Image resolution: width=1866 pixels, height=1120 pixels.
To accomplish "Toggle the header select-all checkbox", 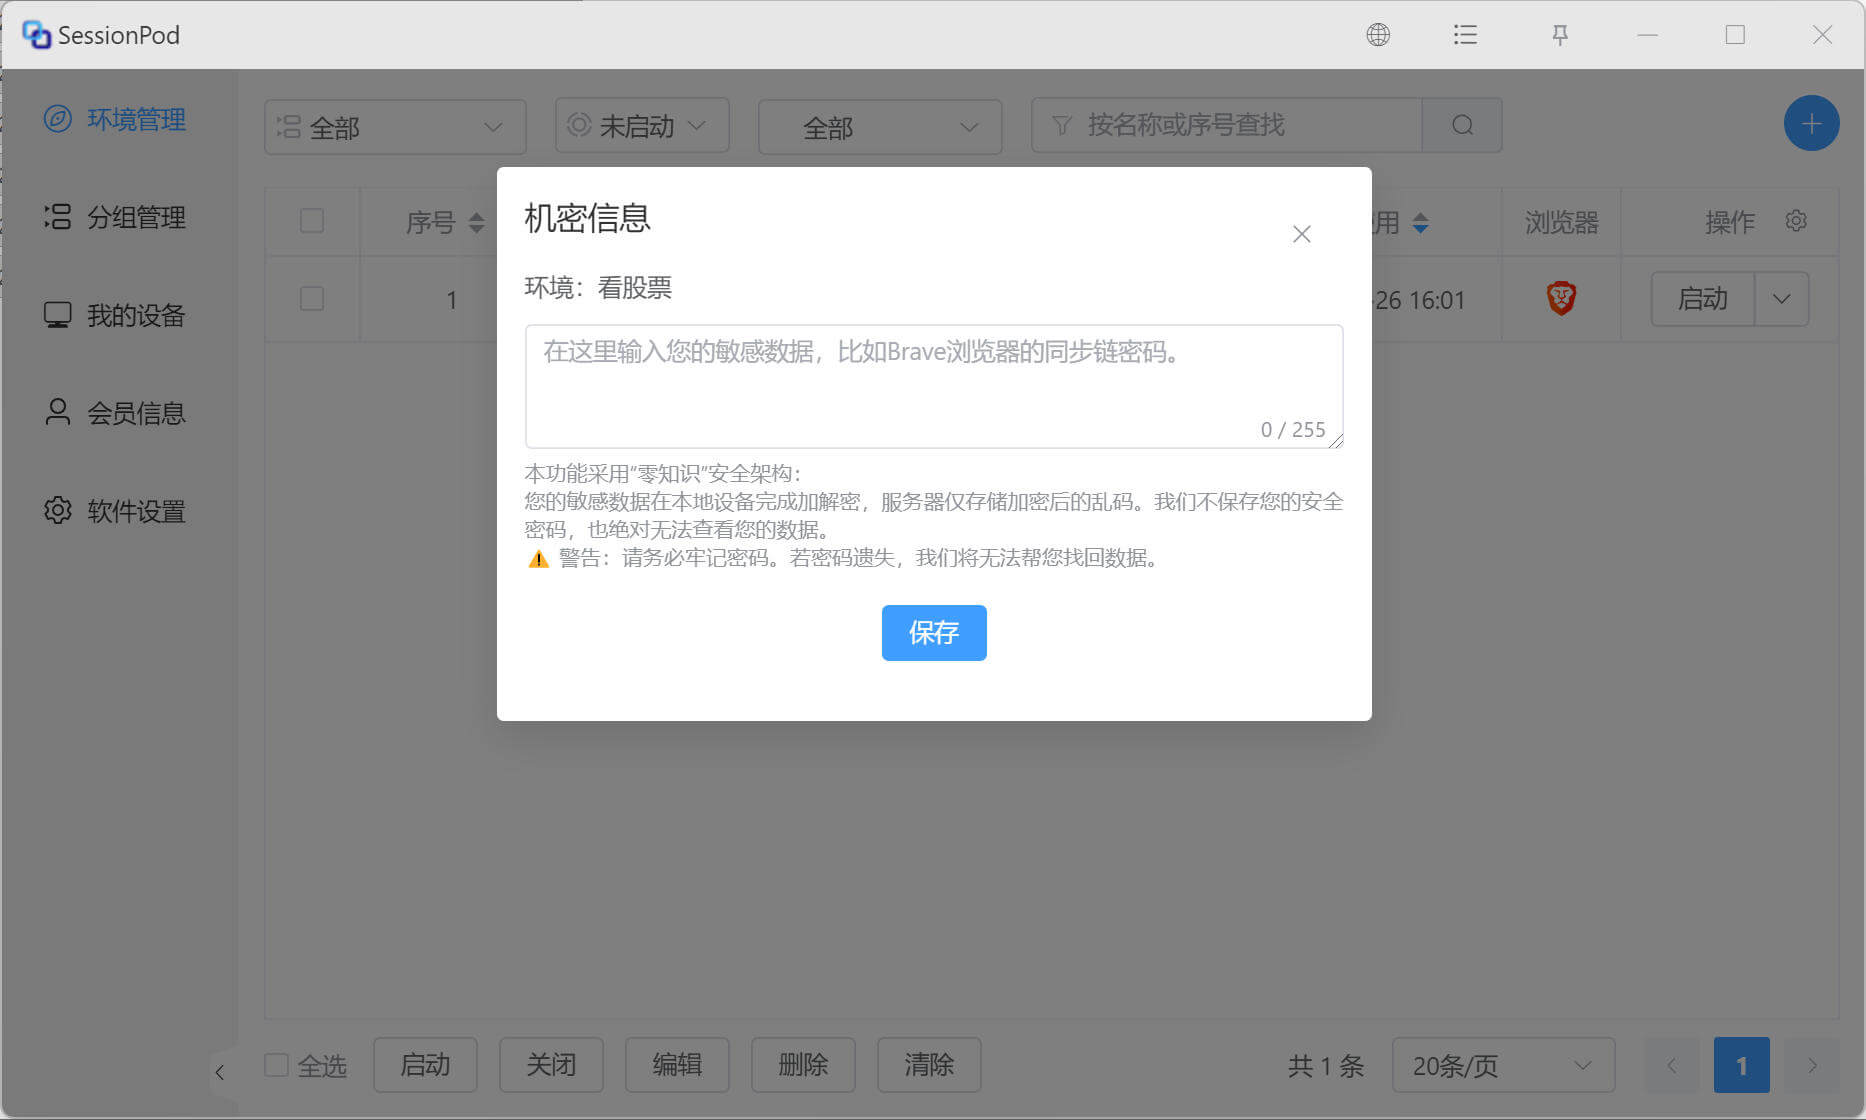I will pos(312,220).
